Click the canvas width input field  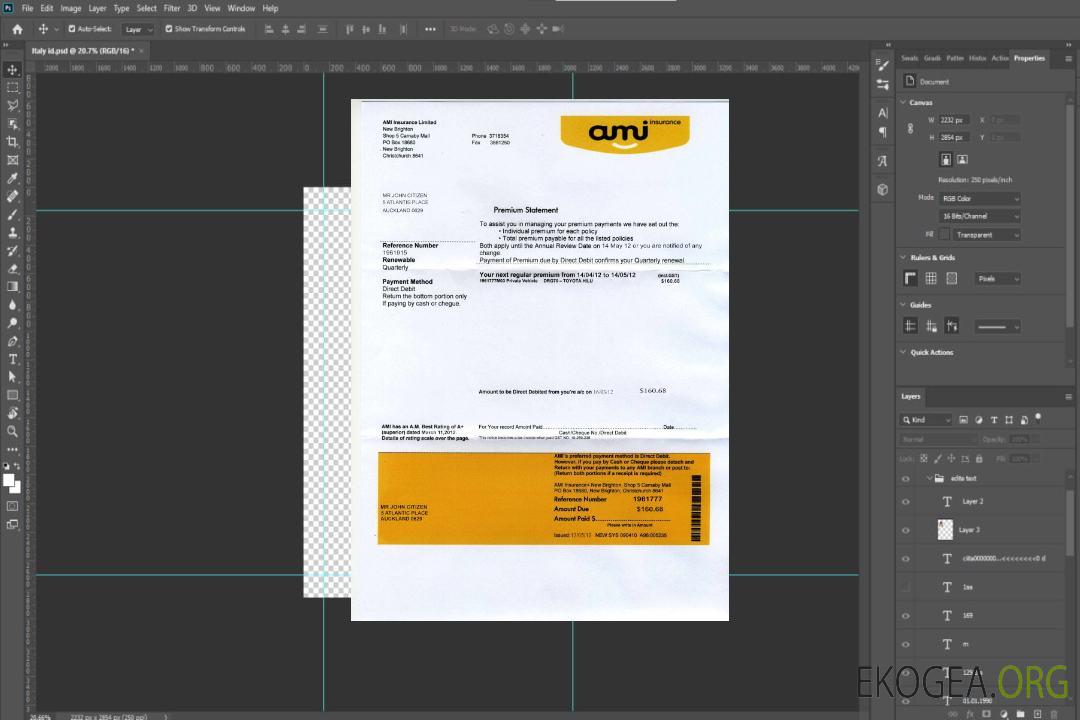954,120
